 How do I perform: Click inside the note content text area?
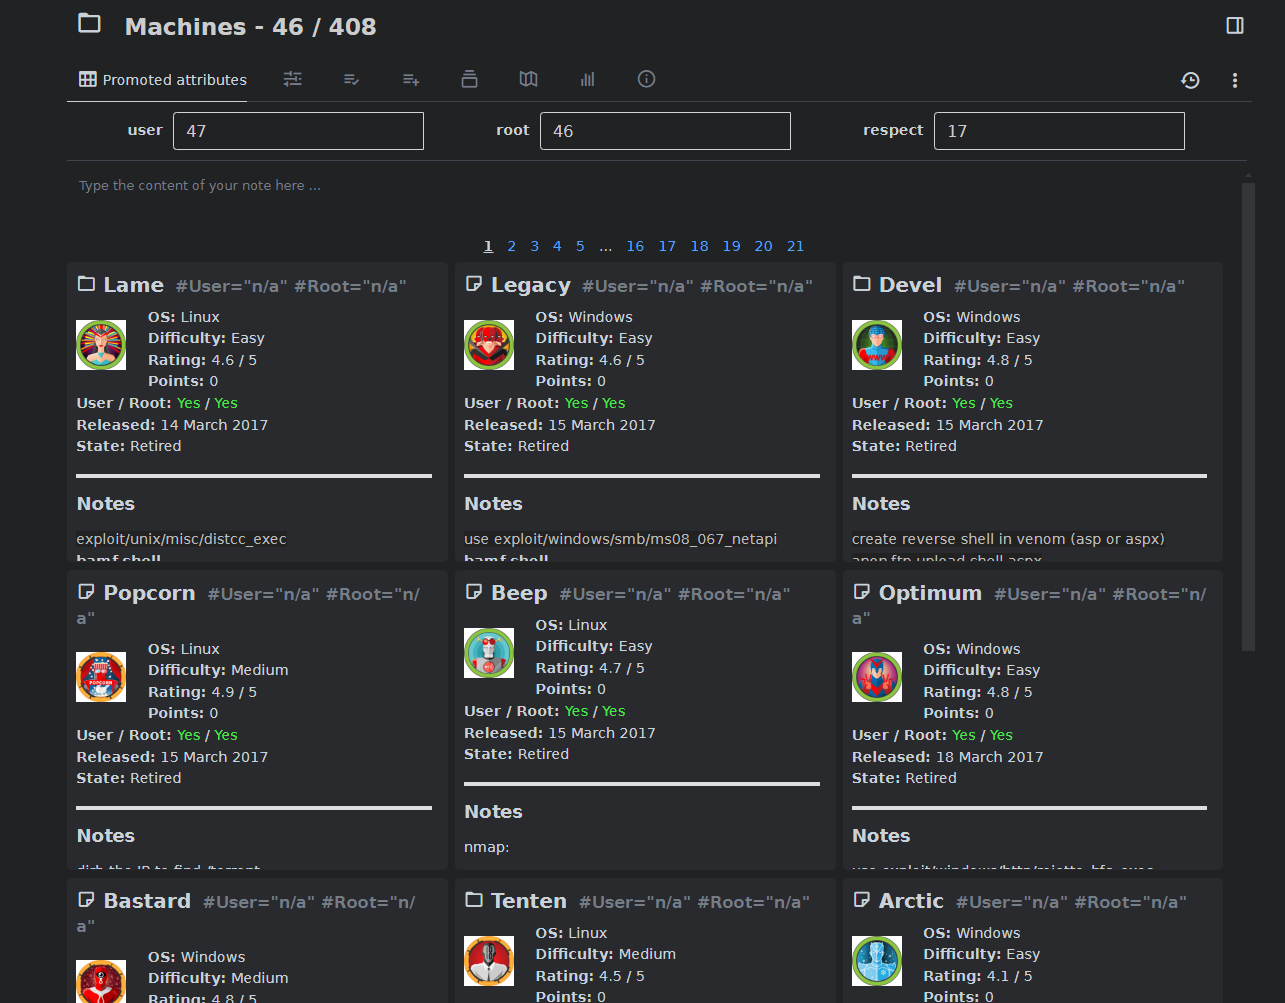click(x=400, y=185)
